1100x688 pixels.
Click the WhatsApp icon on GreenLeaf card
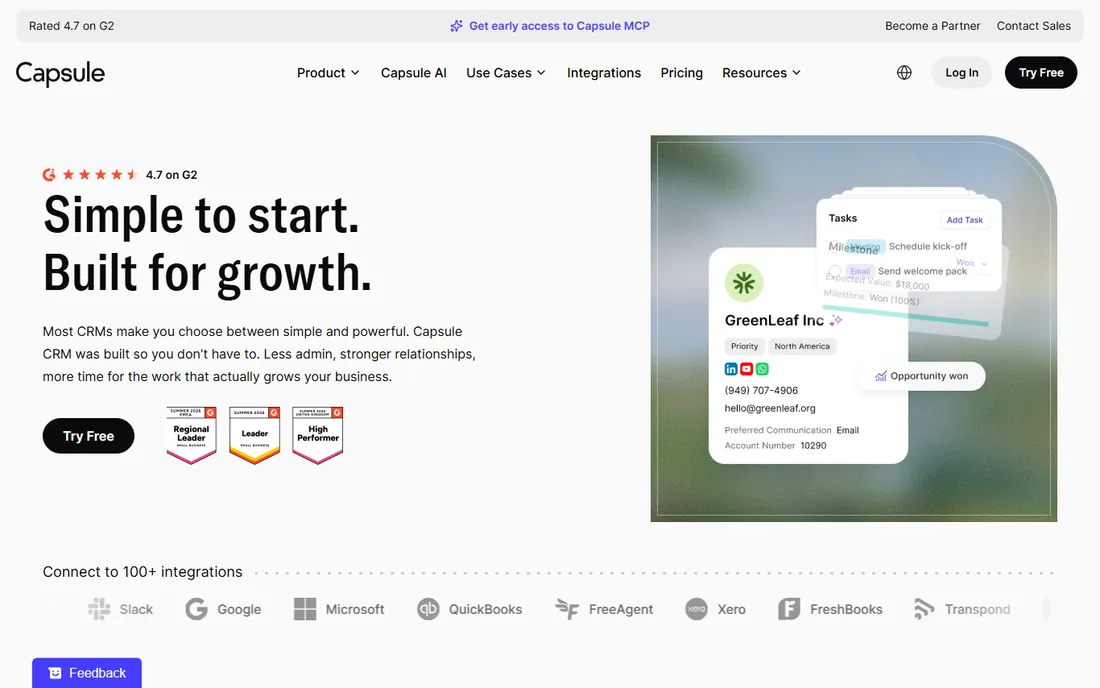tap(762, 369)
